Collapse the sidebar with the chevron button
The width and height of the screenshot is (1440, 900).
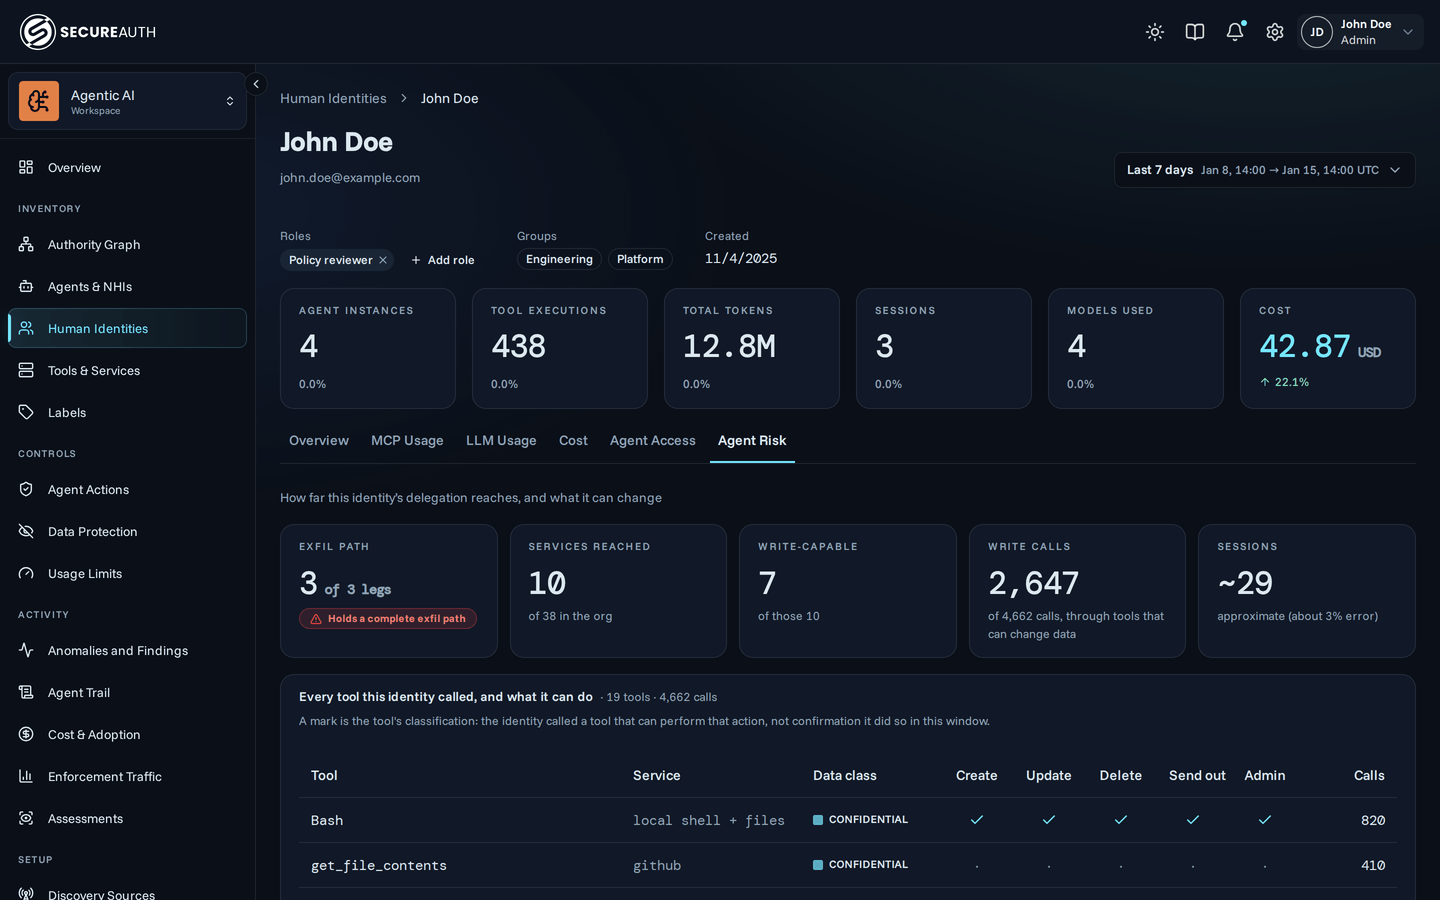[x=256, y=84]
